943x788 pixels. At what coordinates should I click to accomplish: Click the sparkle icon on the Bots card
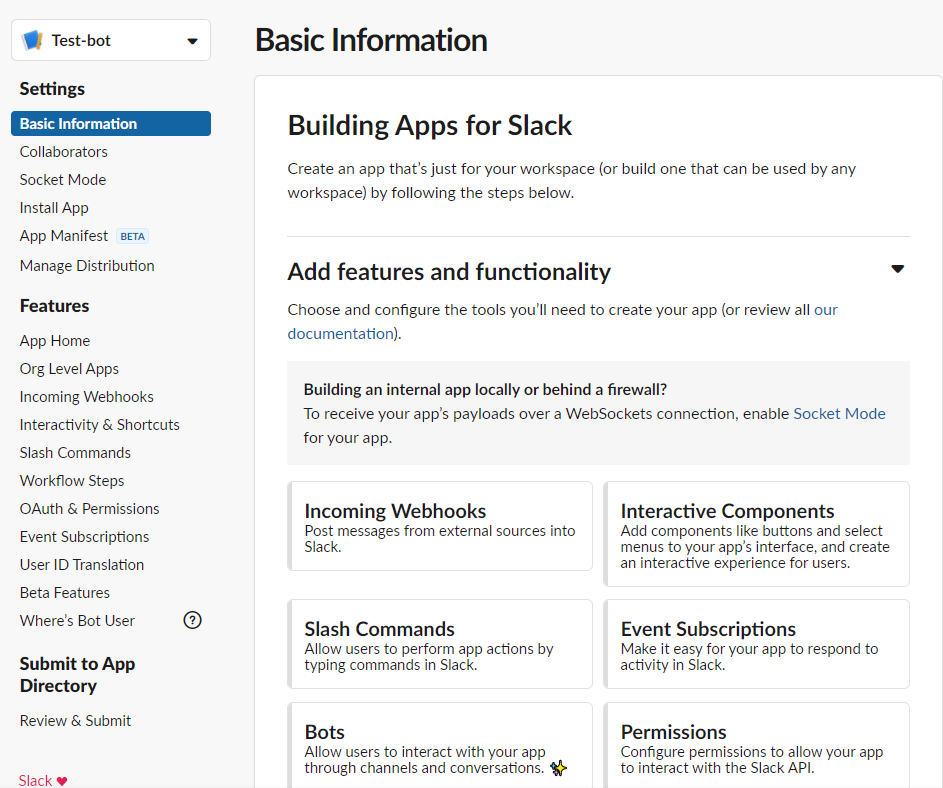point(559,768)
